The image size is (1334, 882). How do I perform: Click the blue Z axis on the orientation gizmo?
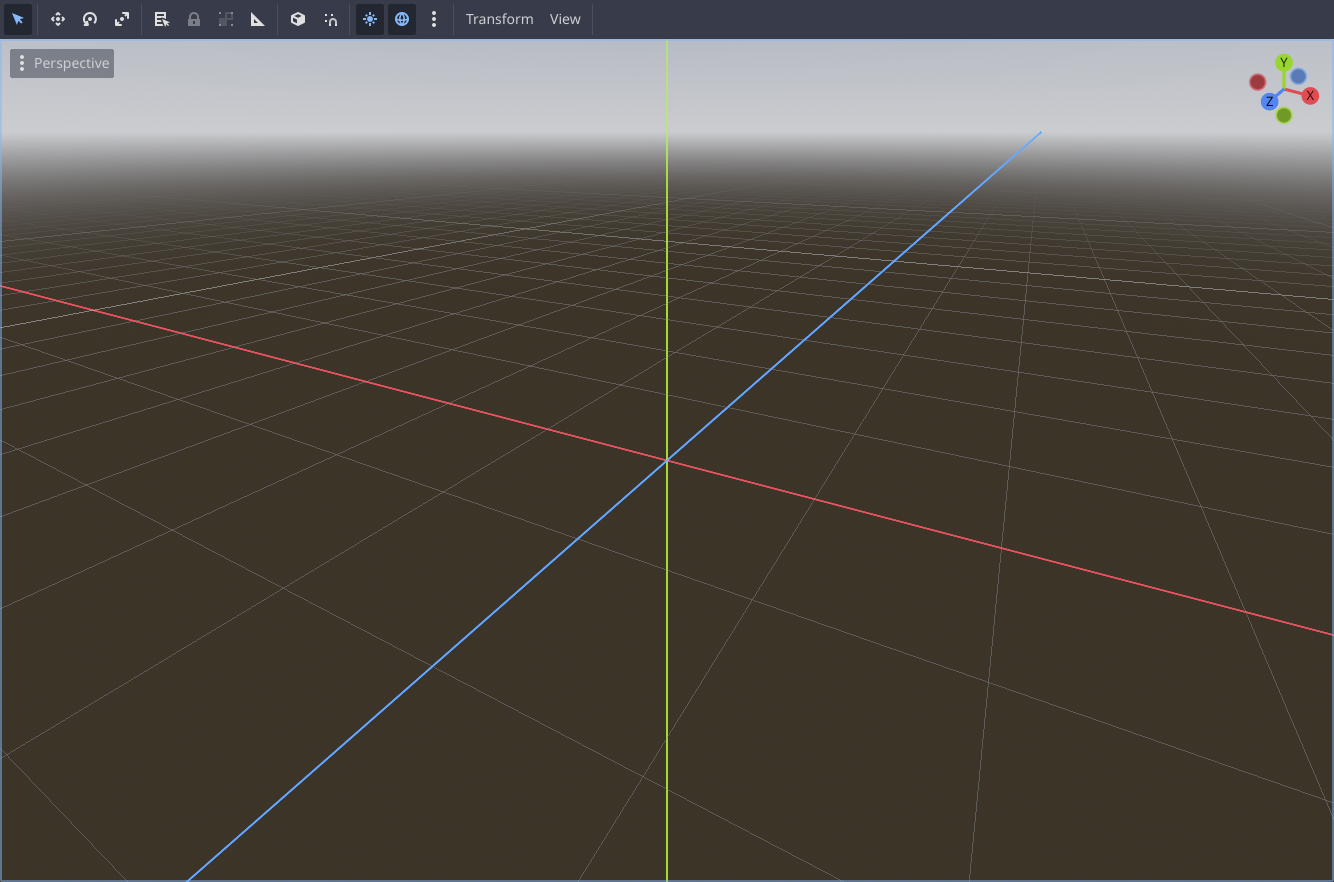1270,101
